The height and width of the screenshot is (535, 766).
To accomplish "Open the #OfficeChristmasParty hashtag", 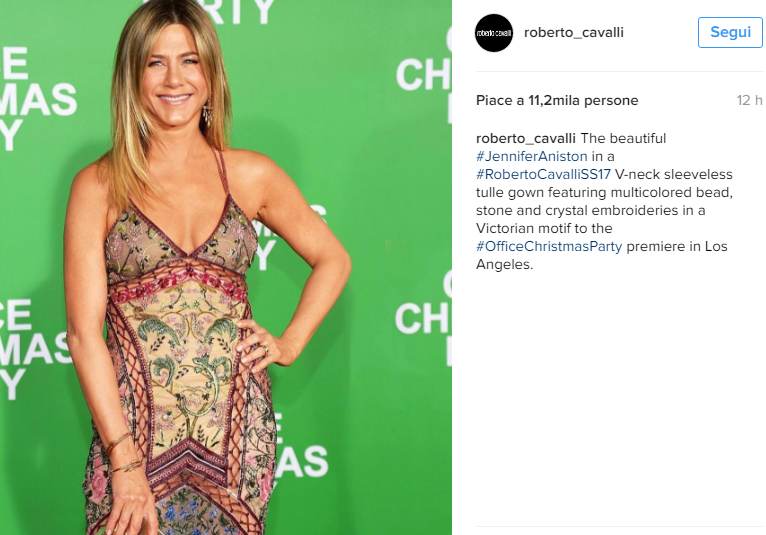I will point(549,246).
